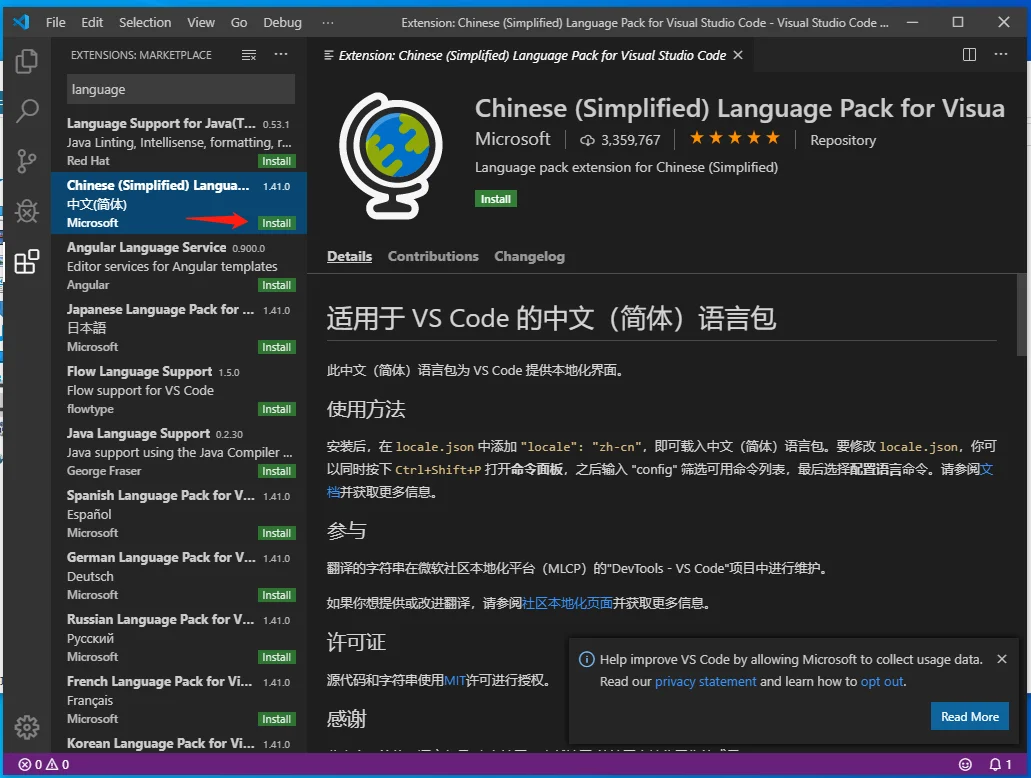This screenshot has width=1031, height=778.
Task: Install German Language Pack
Action: 277,595
